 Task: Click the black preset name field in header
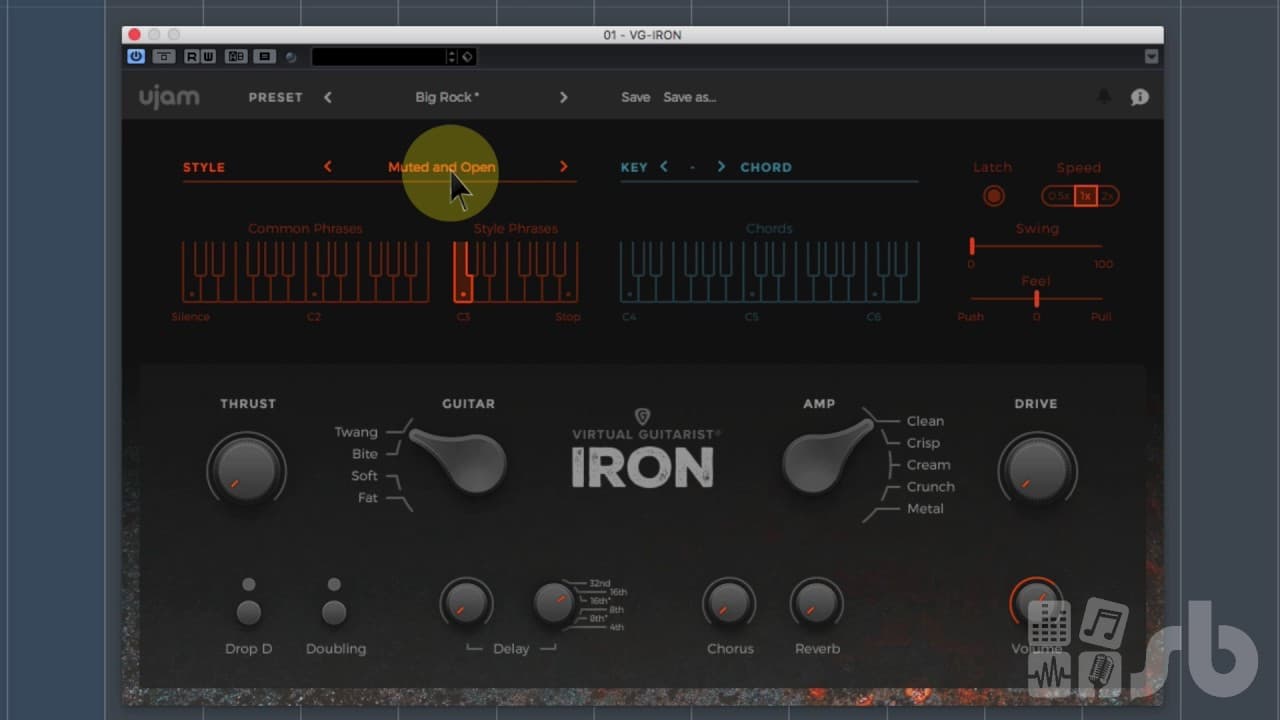point(379,57)
